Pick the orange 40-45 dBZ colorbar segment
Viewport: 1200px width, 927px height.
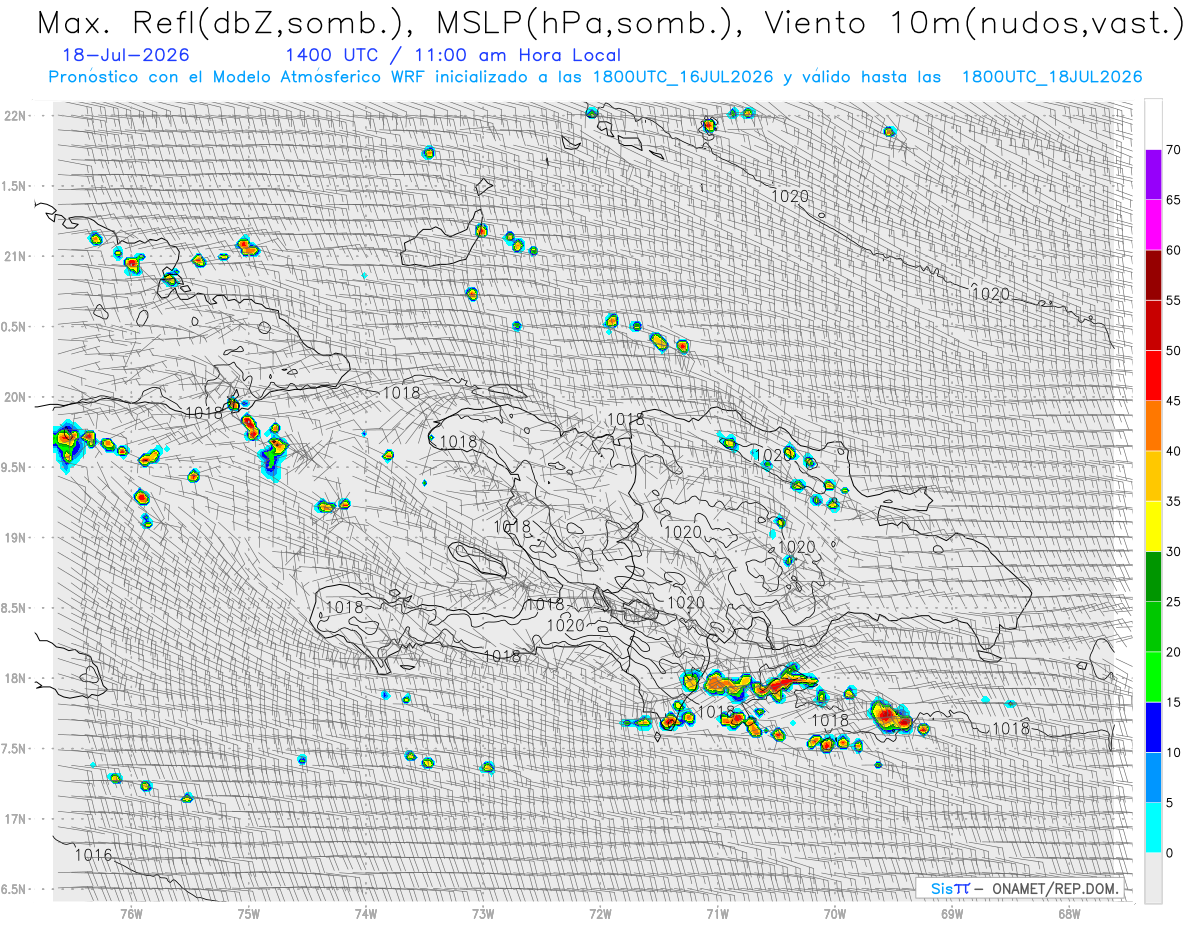click(x=1153, y=426)
